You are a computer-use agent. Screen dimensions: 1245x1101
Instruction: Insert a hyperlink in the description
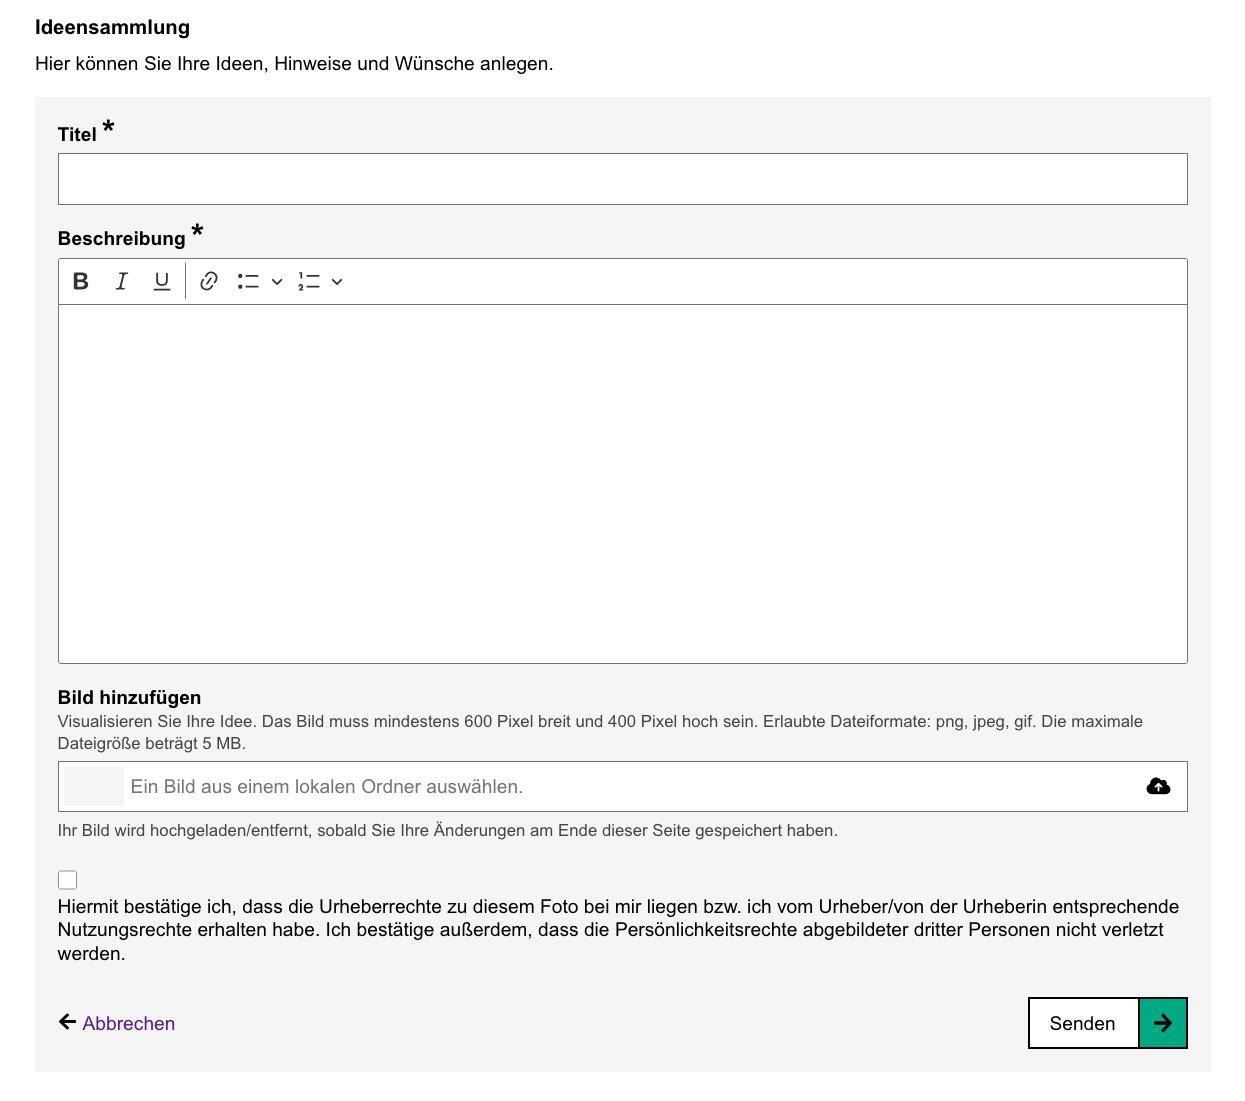209,282
